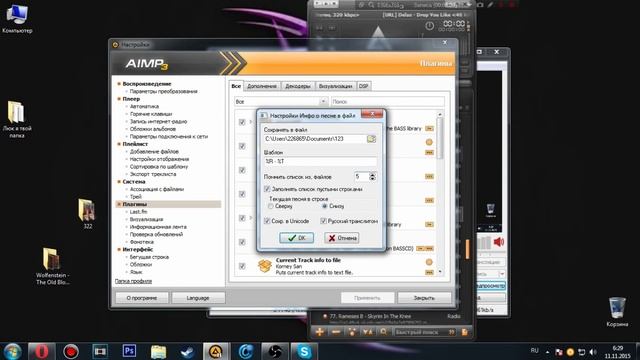Switch to the Декодеры tab
This screenshot has width=640, height=360.
click(x=298, y=86)
